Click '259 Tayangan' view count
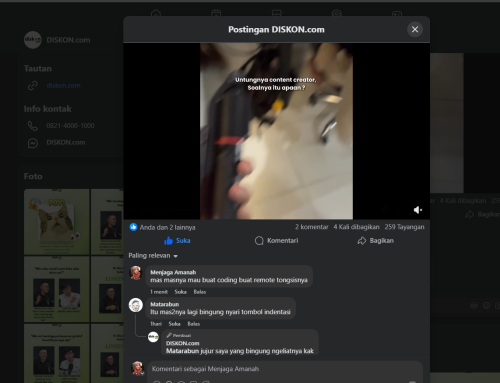Screen dimensions: 500x383 pos(404,227)
